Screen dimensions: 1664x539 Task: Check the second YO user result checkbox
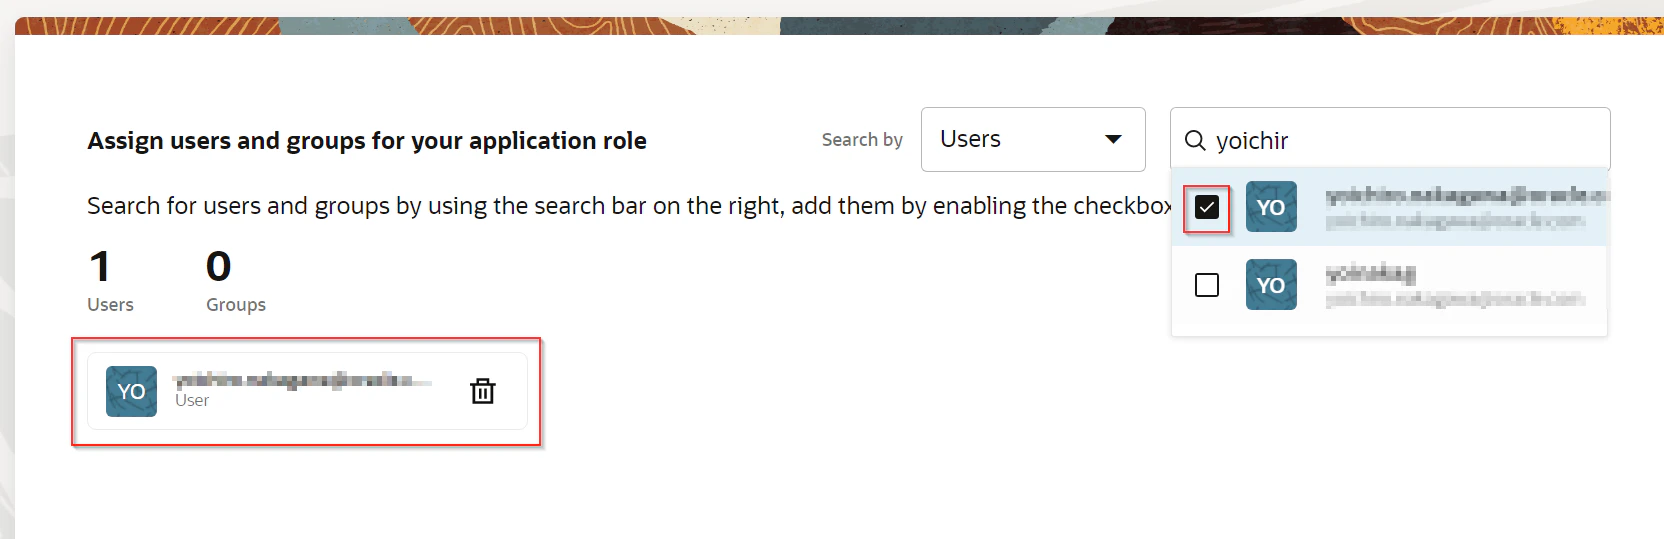click(x=1207, y=285)
